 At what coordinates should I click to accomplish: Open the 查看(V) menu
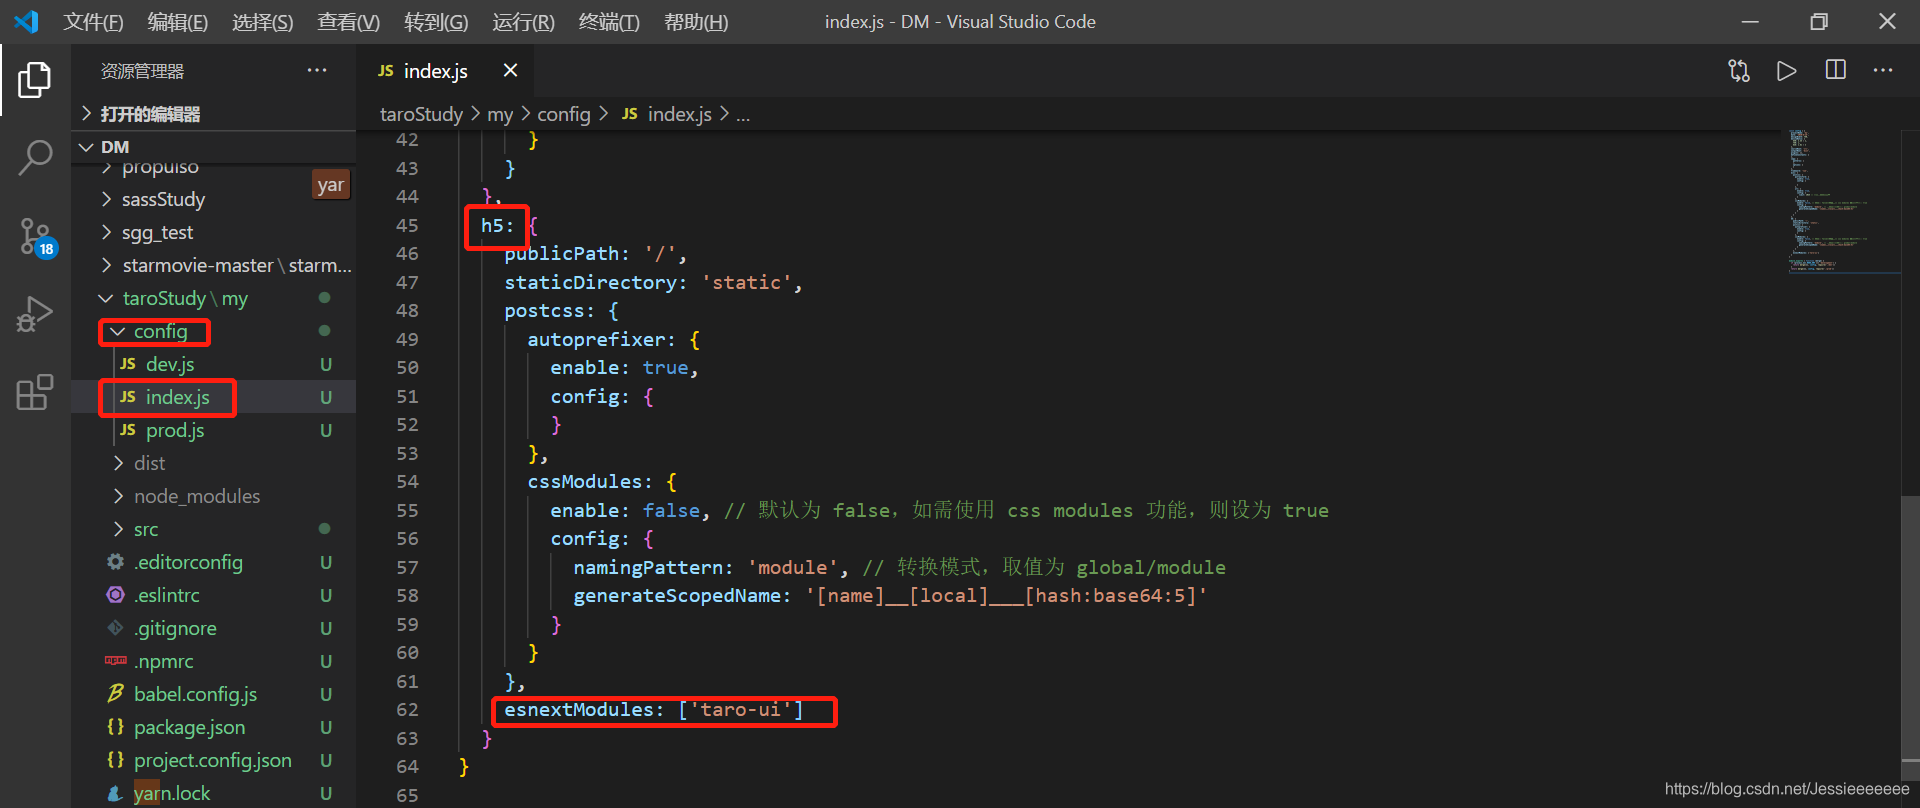pos(349,22)
